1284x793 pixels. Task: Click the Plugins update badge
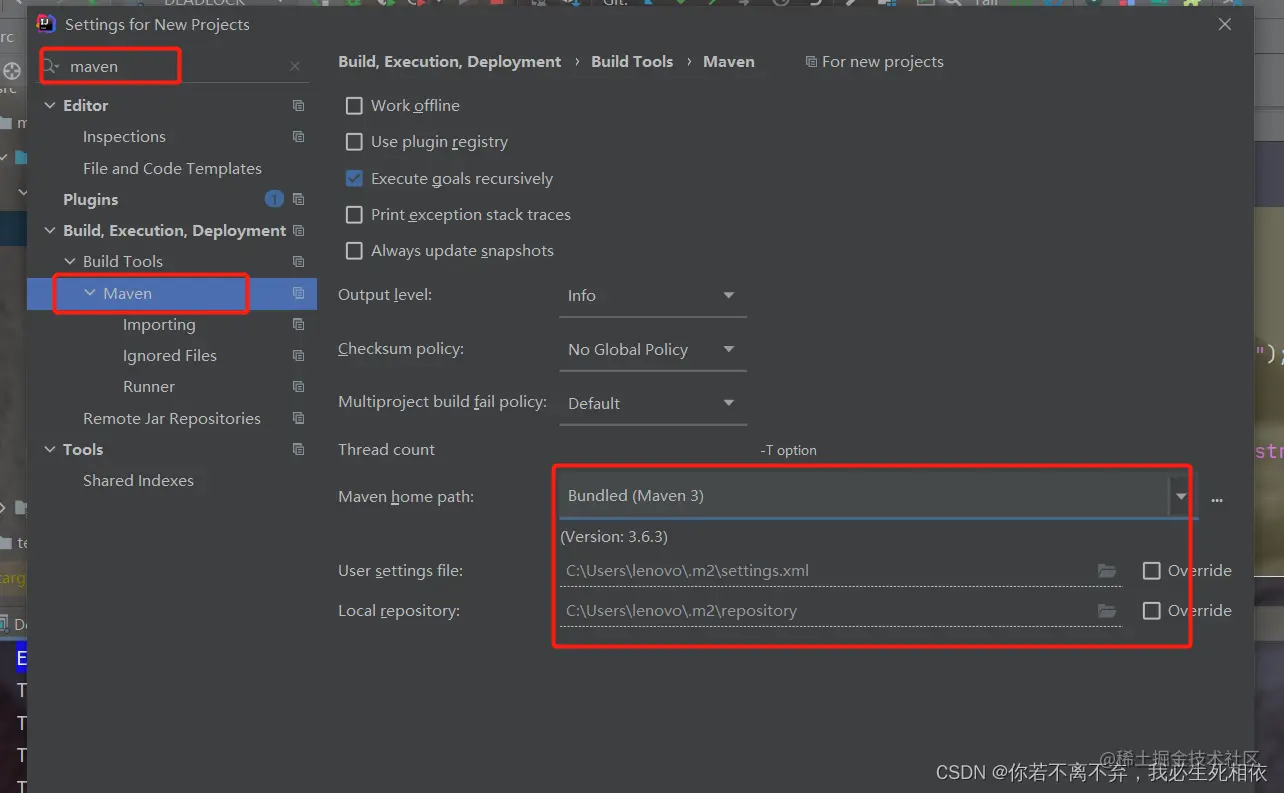[x=274, y=199]
